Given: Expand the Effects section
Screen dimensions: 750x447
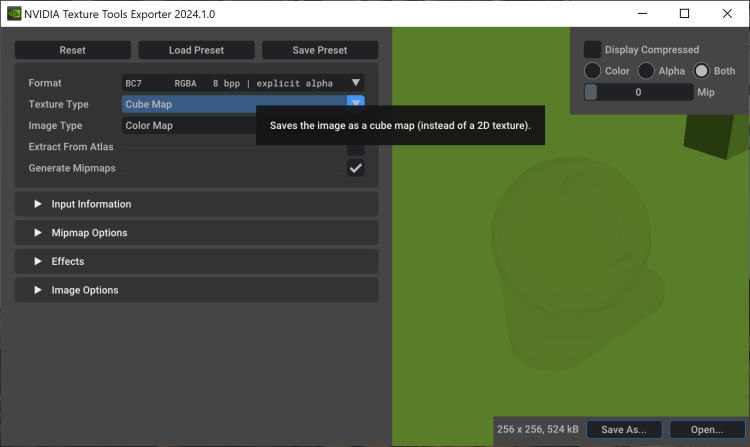Looking at the screenshot, I should (x=197, y=262).
